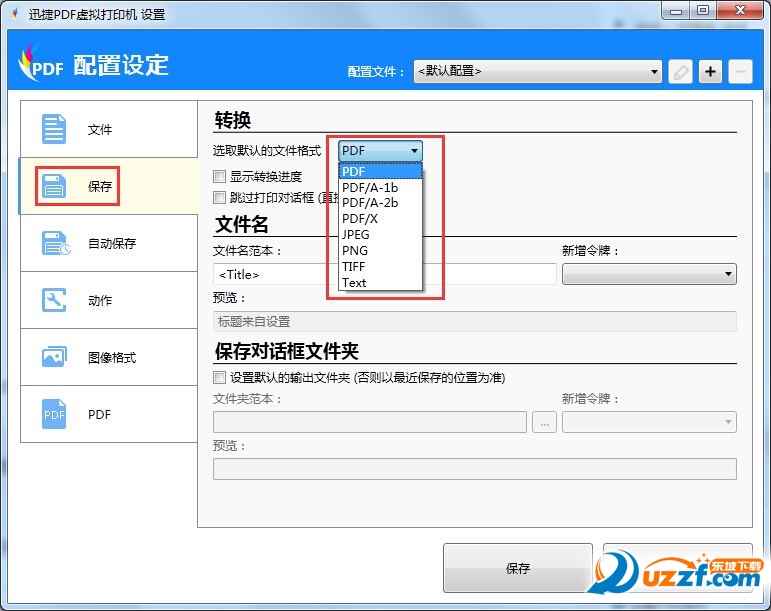
Task: Enable 显示转换进度 checkbox
Action: point(220,177)
